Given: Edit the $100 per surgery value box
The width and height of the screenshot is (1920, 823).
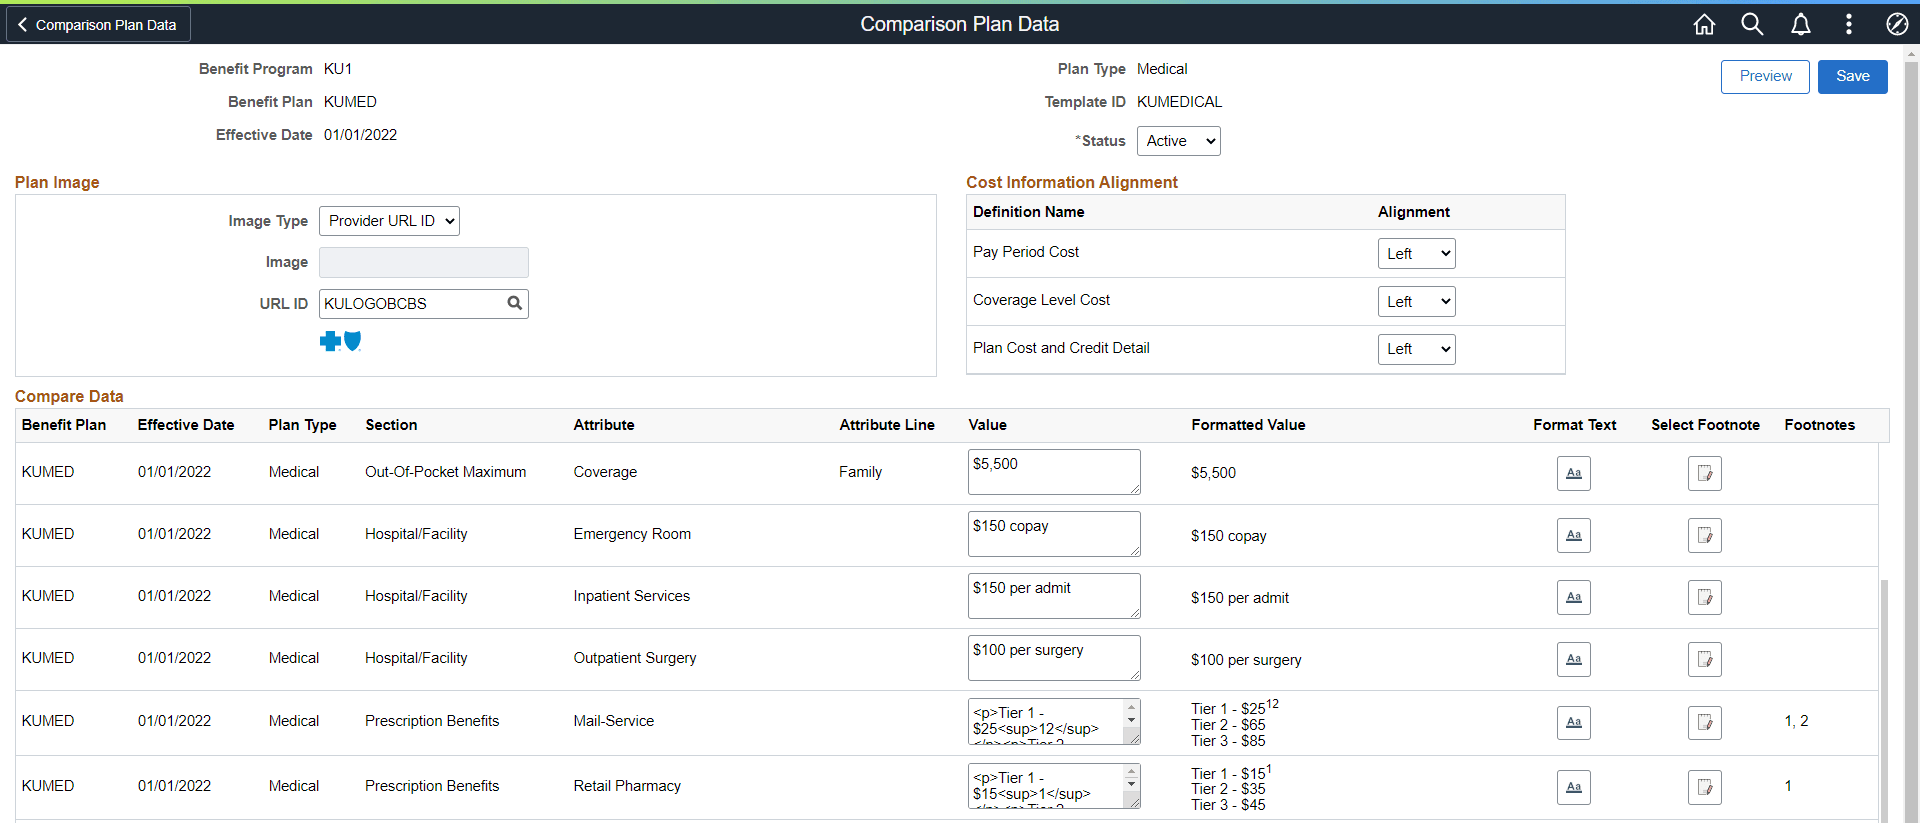Looking at the screenshot, I should pyautogui.click(x=1054, y=658).
